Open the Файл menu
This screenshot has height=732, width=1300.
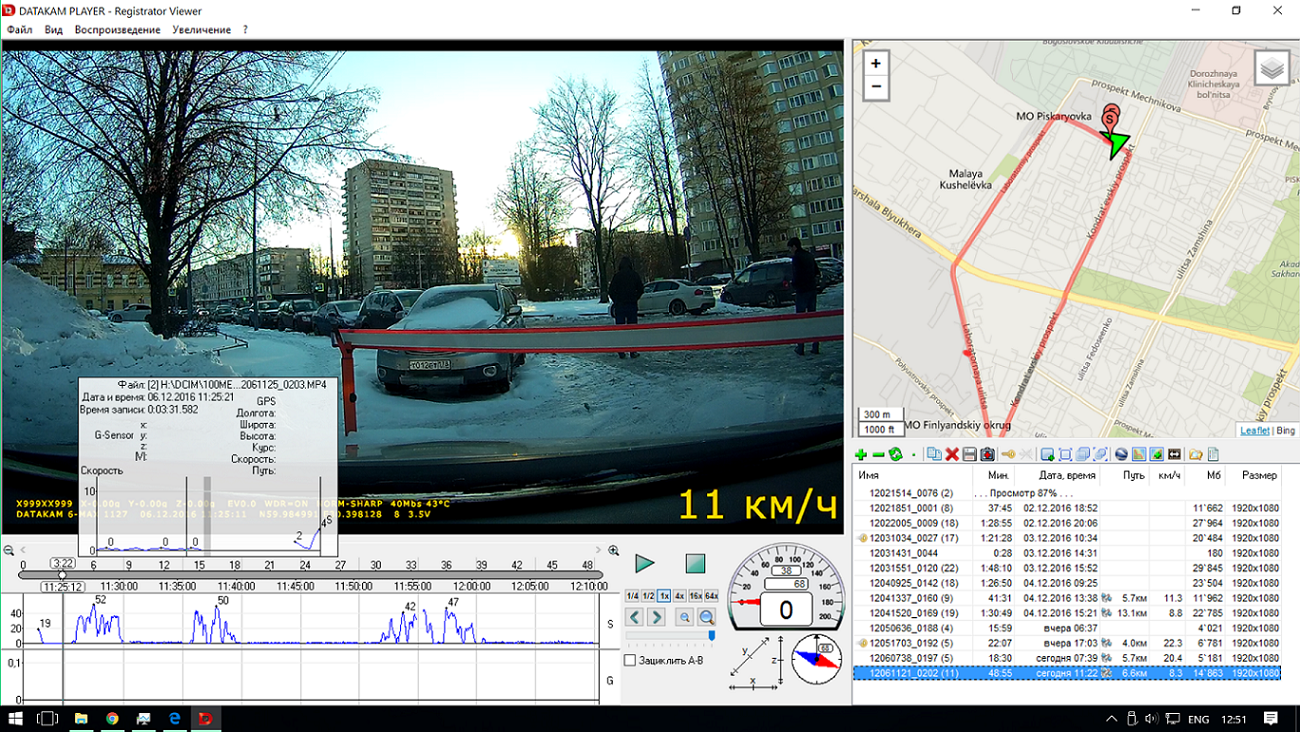pyautogui.click(x=19, y=30)
